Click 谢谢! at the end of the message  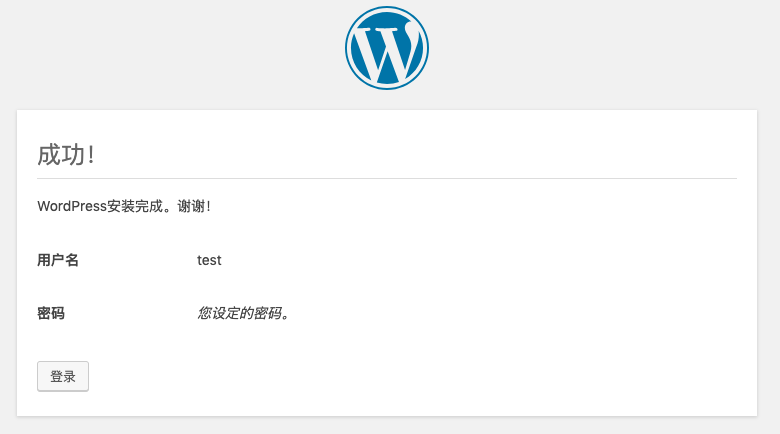(x=195, y=206)
